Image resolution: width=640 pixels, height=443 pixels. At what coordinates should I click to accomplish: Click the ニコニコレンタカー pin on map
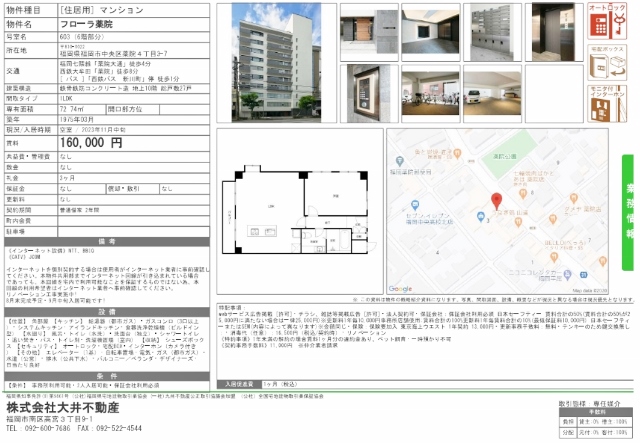[567, 274]
